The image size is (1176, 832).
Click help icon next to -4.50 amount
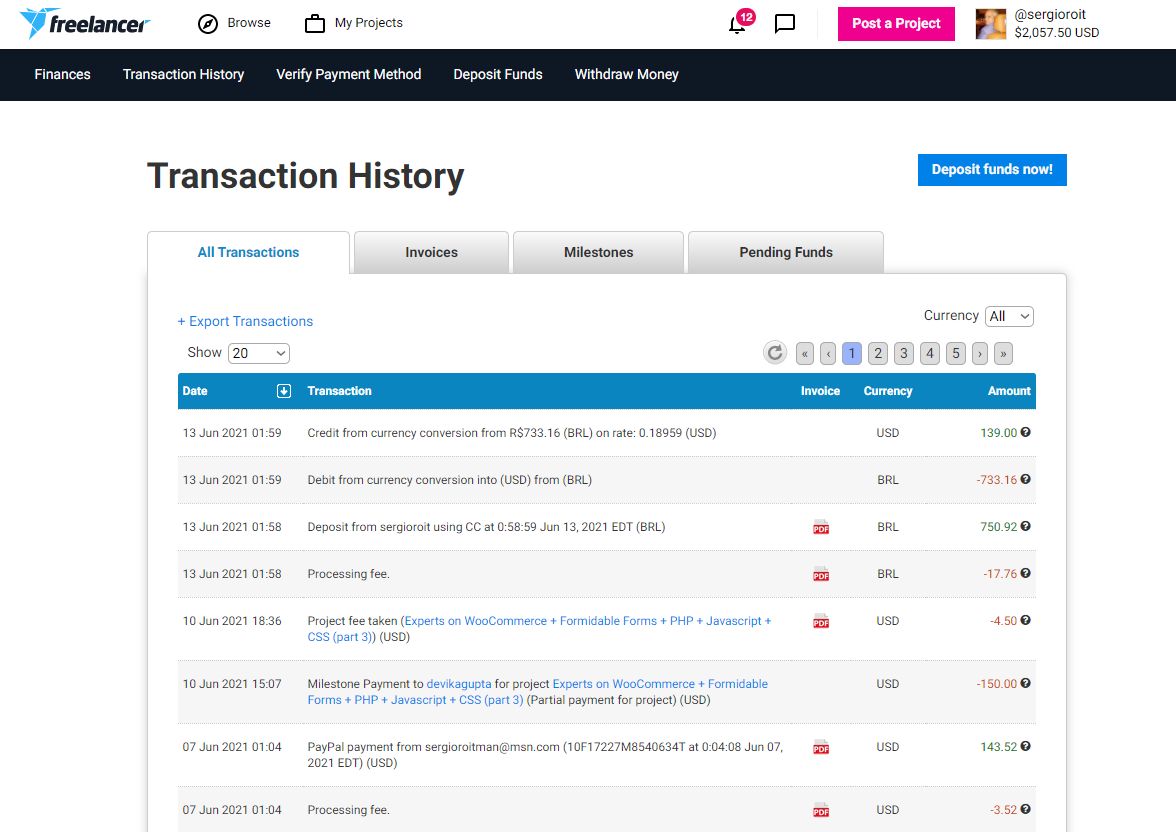coord(1025,620)
